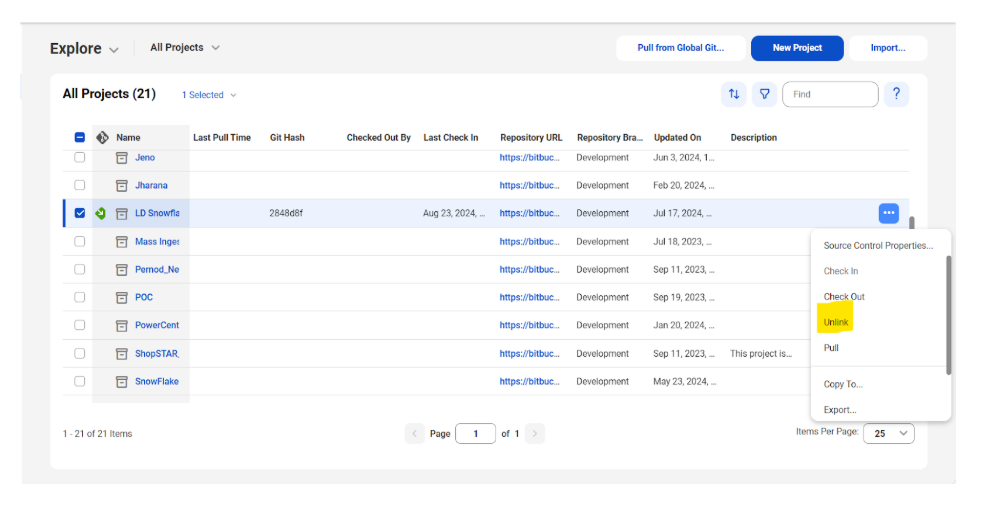Click the next page arrow

(535, 433)
